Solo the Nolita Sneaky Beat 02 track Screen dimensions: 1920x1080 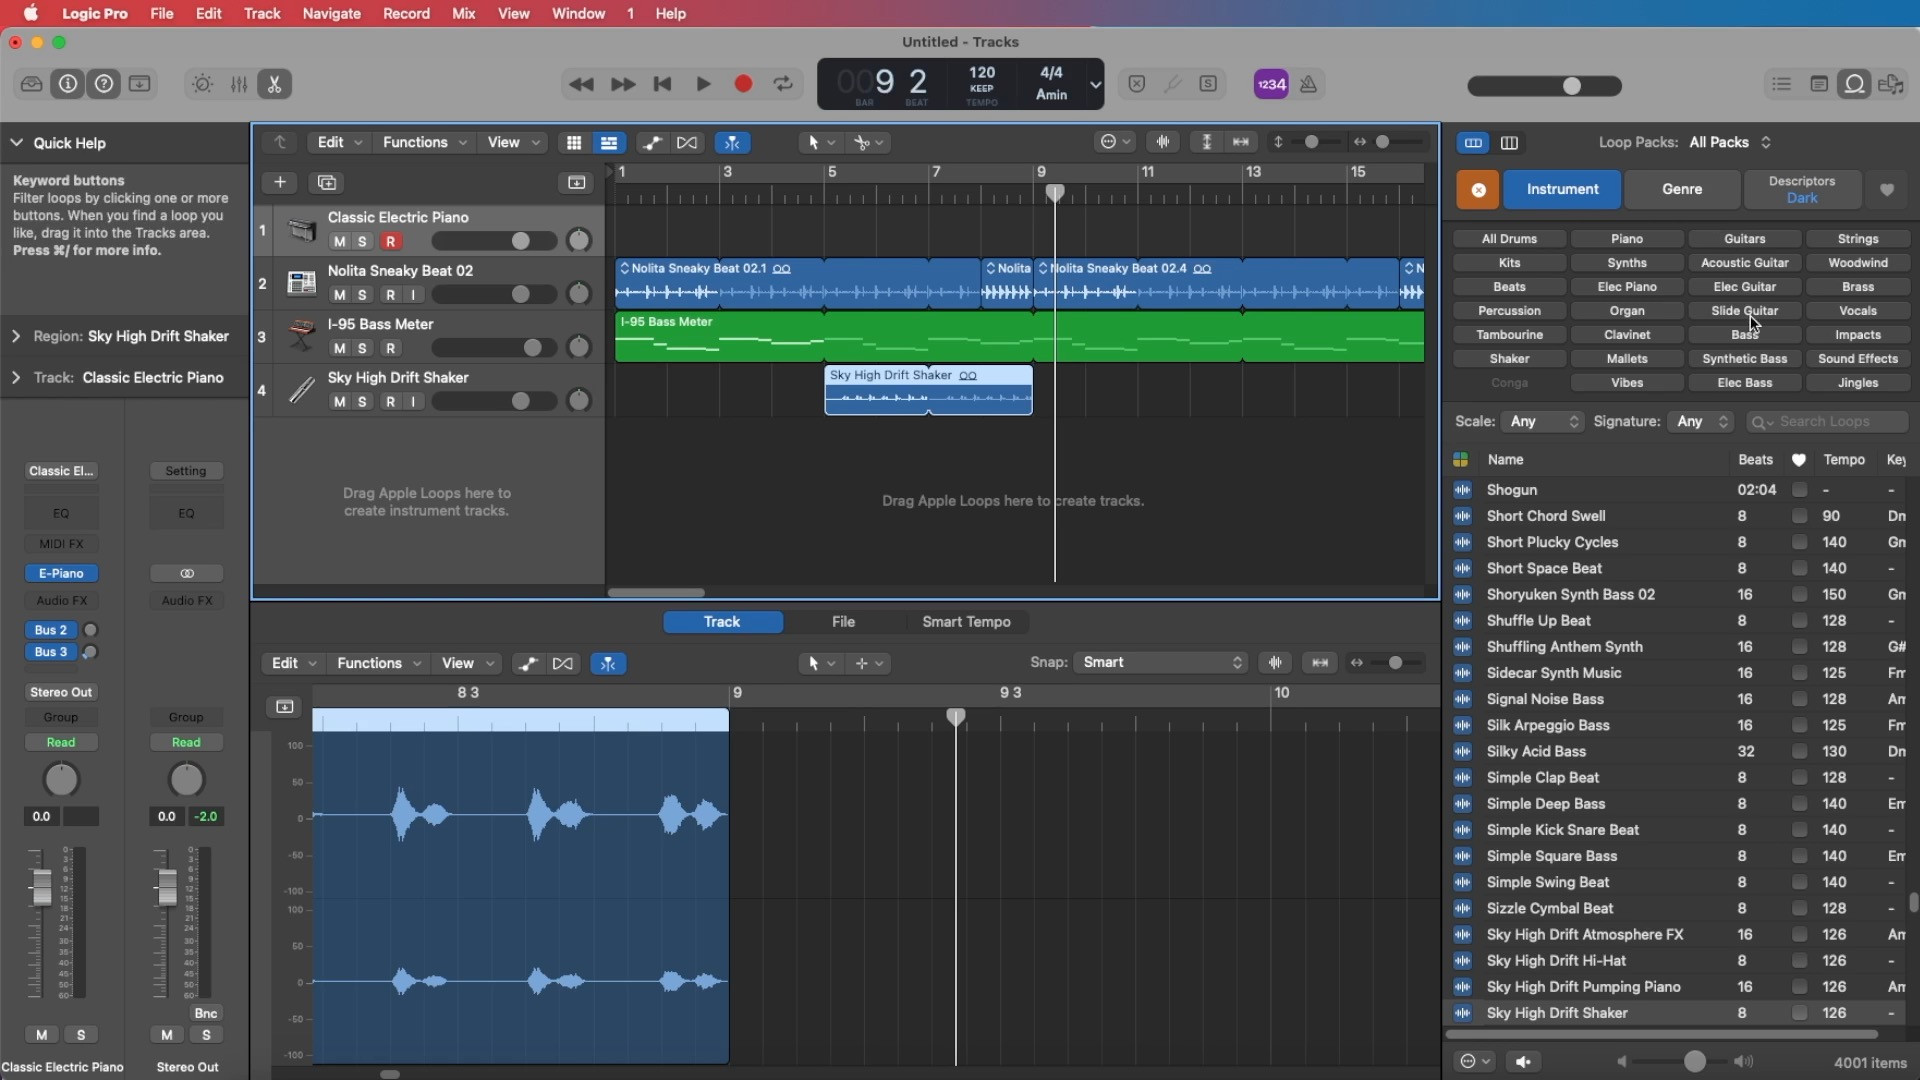[363, 295]
